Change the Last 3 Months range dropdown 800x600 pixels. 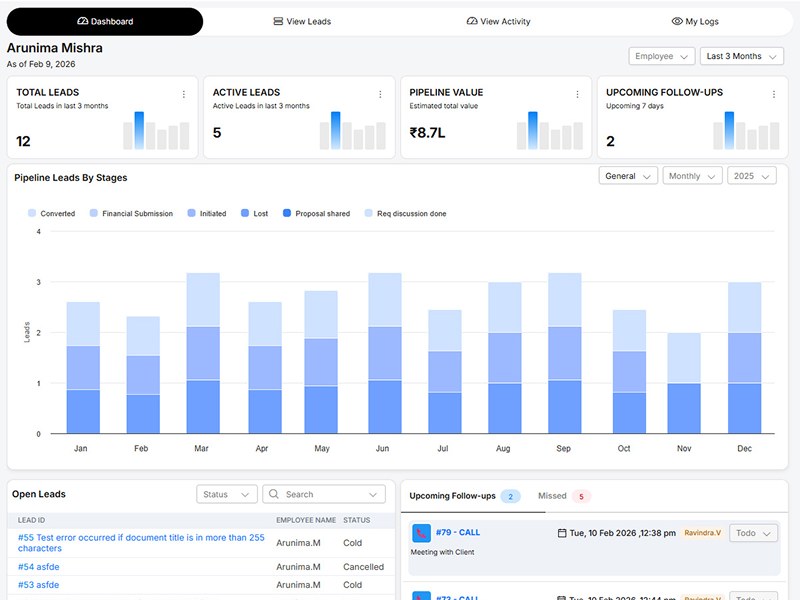(x=742, y=56)
